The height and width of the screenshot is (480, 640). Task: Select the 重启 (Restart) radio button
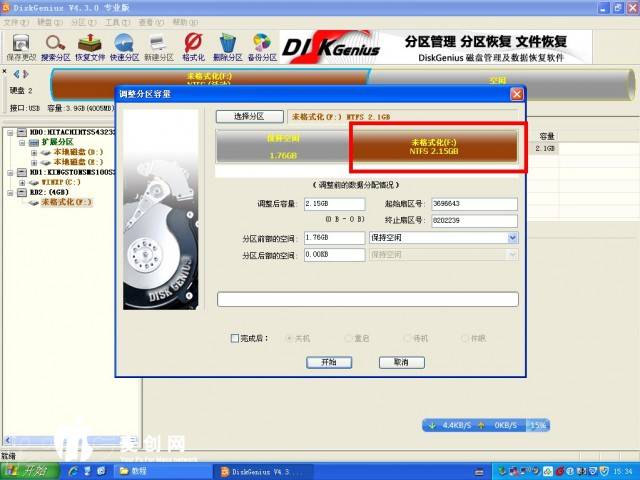click(349, 338)
